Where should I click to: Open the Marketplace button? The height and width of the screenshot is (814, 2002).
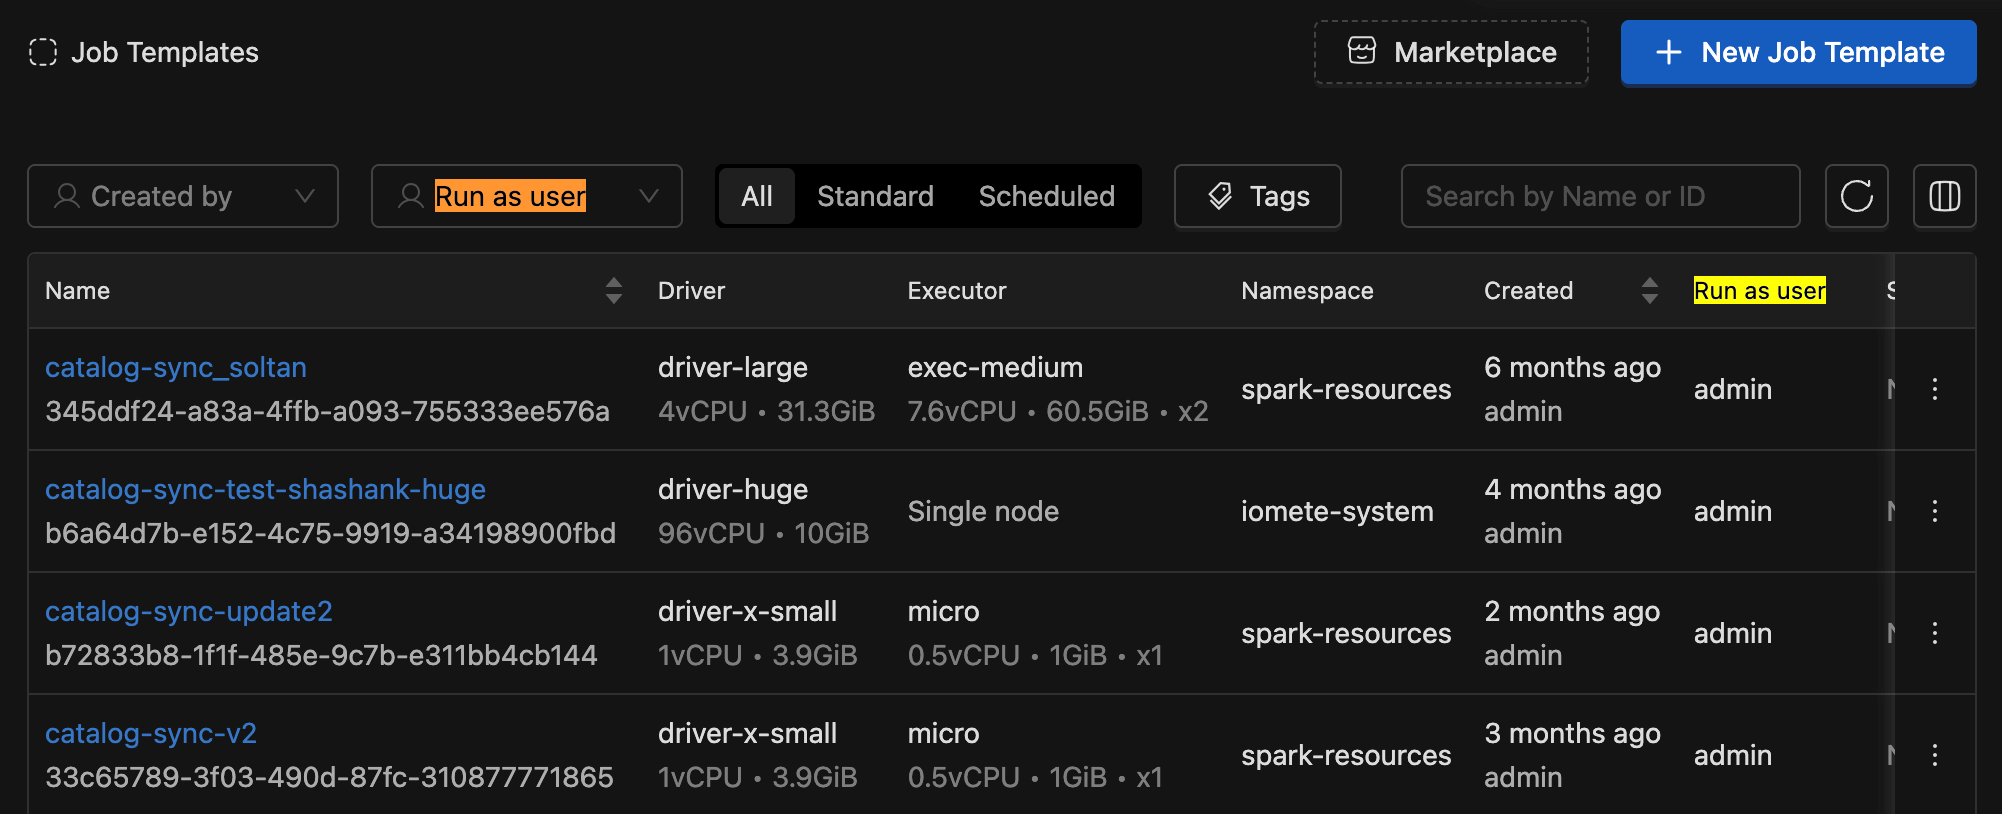coord(1451,52)
